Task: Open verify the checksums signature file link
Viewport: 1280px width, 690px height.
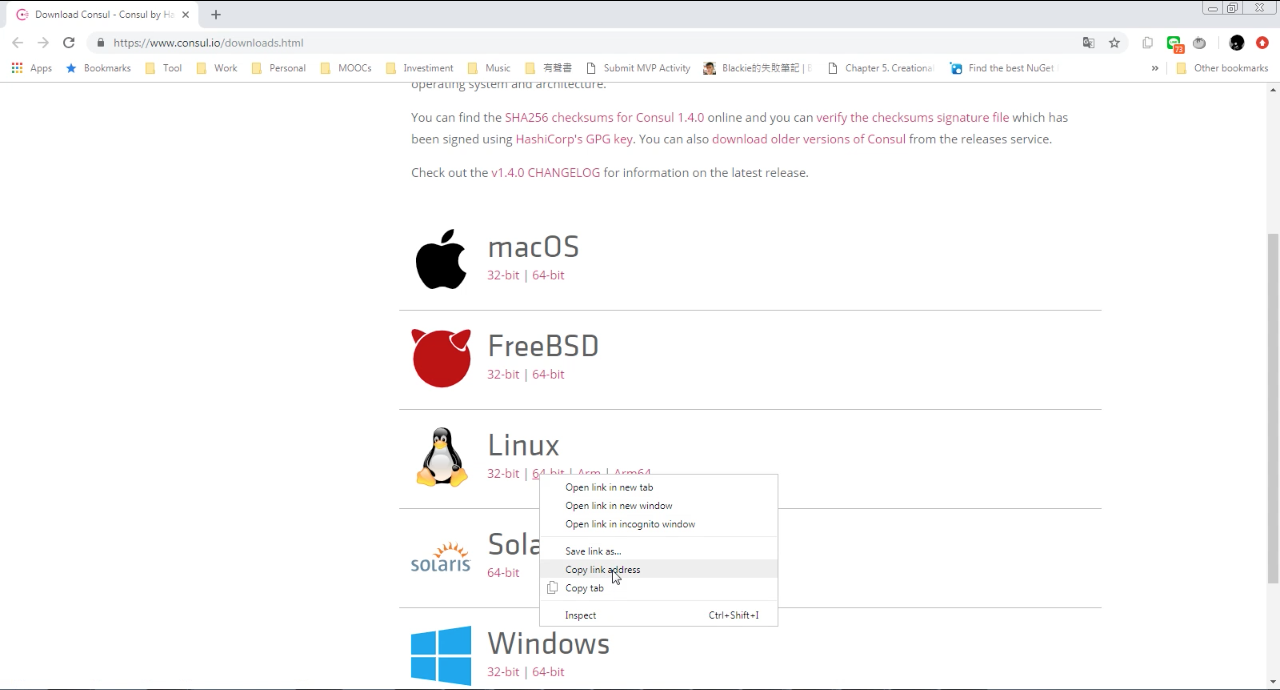Action: point(913,117)
